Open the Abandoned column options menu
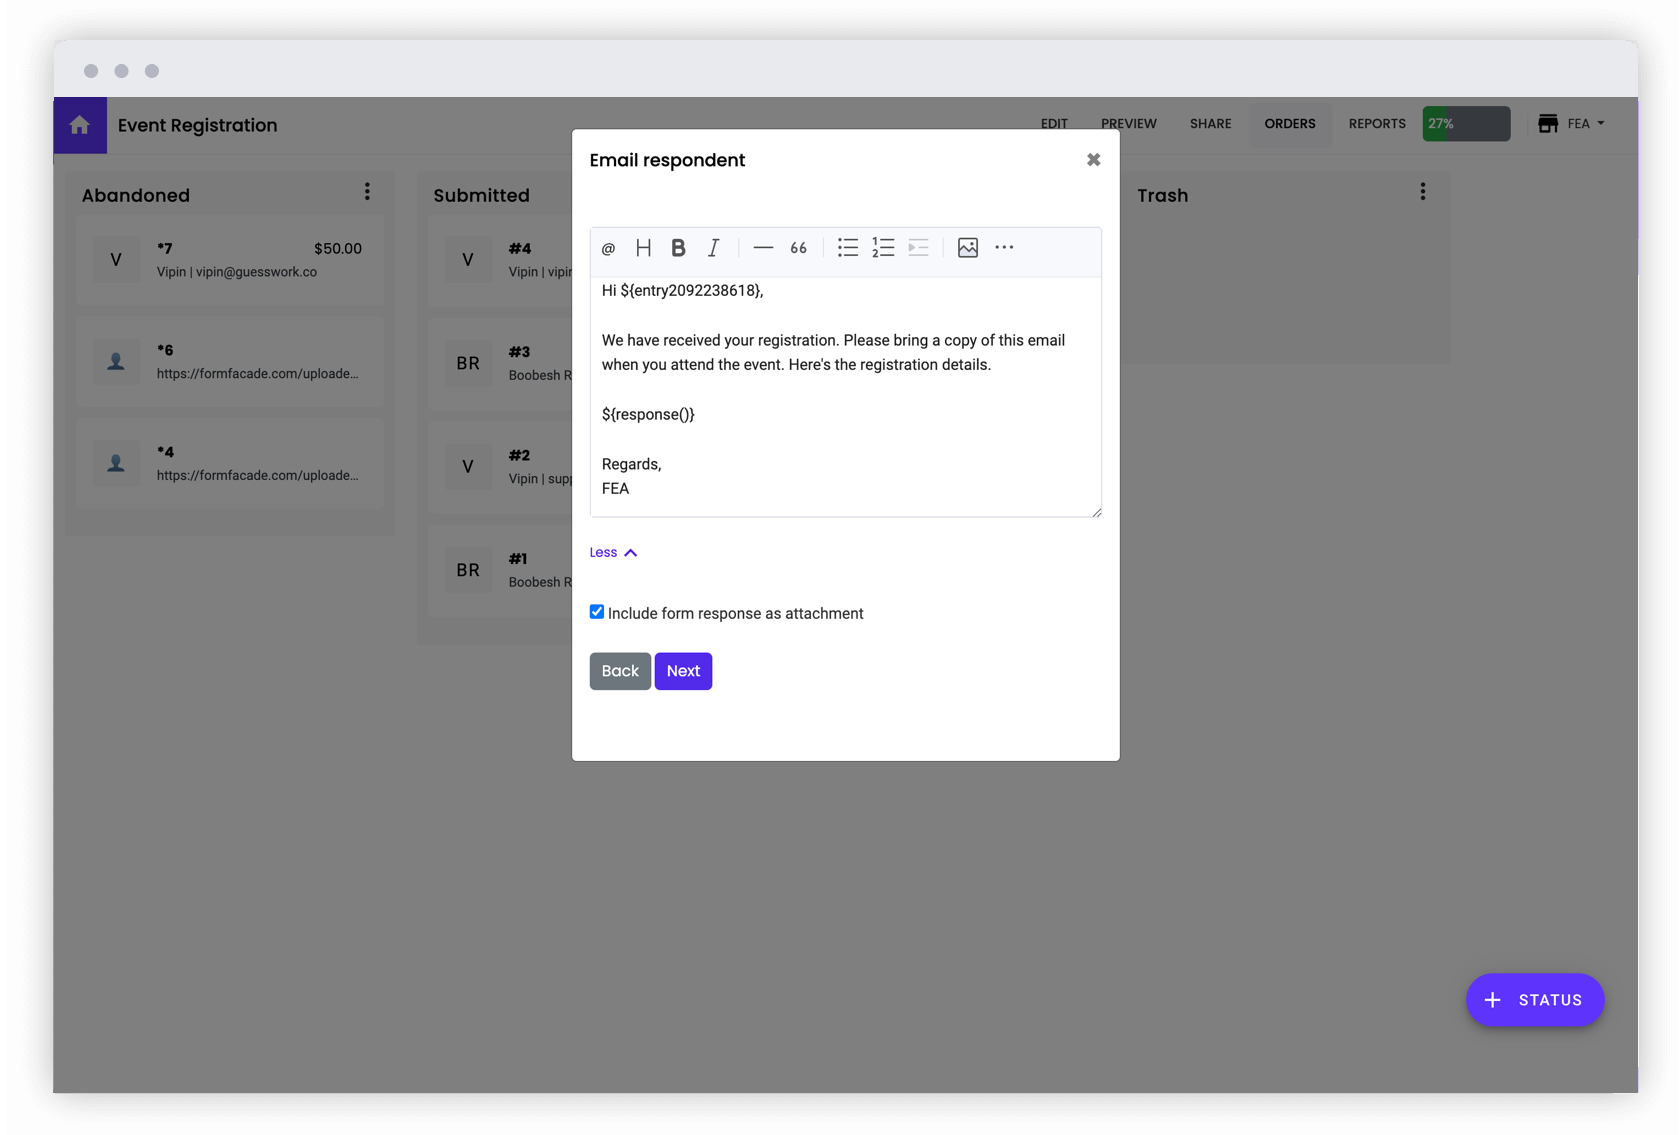Viewport: 1679px width, 1135px height. pos(367,191)
